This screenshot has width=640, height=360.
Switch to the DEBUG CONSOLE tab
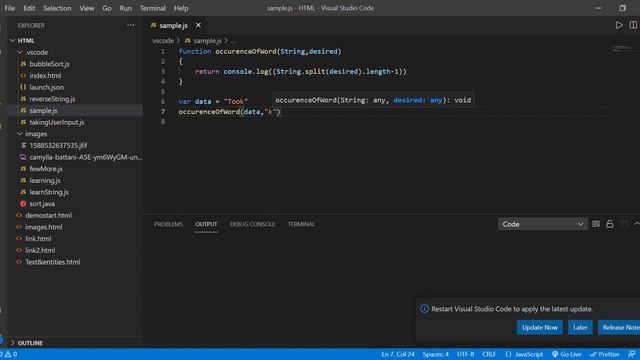[252, 224]
